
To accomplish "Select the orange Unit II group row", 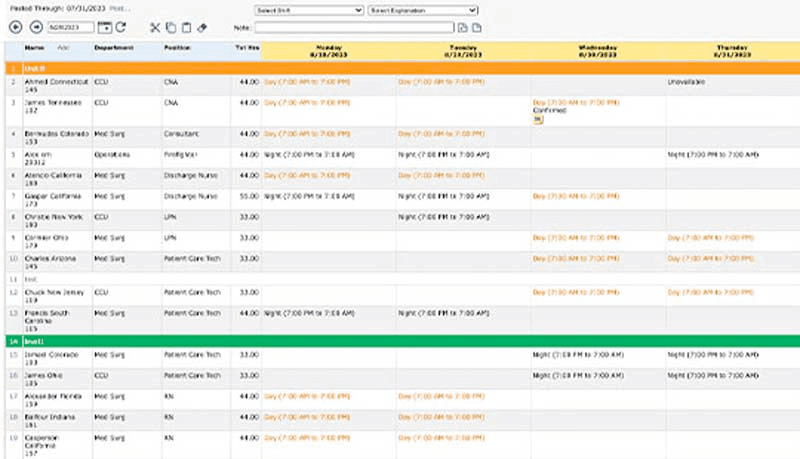I will [x=400, y=67].
